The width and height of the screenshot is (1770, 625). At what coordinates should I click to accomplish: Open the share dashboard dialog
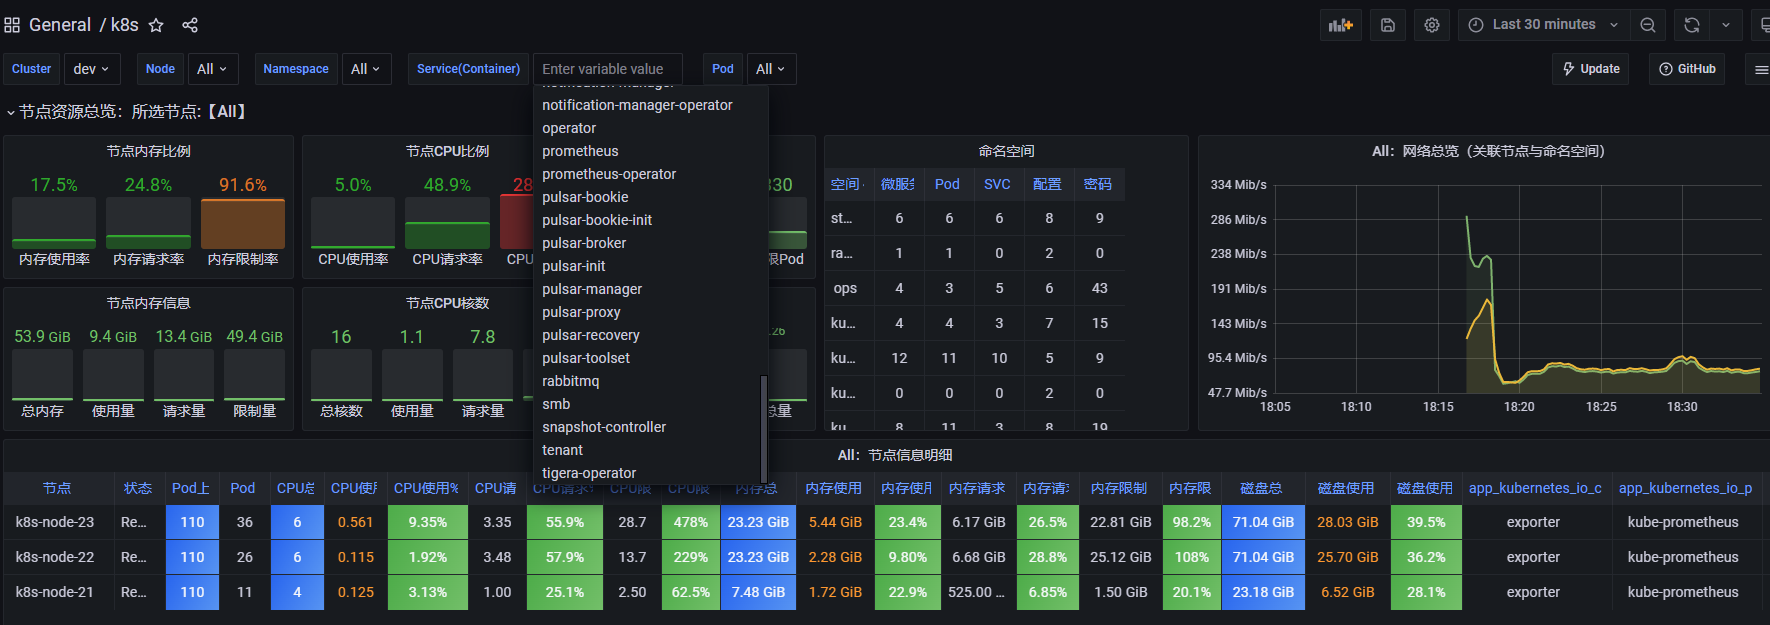tap(190, 25)
